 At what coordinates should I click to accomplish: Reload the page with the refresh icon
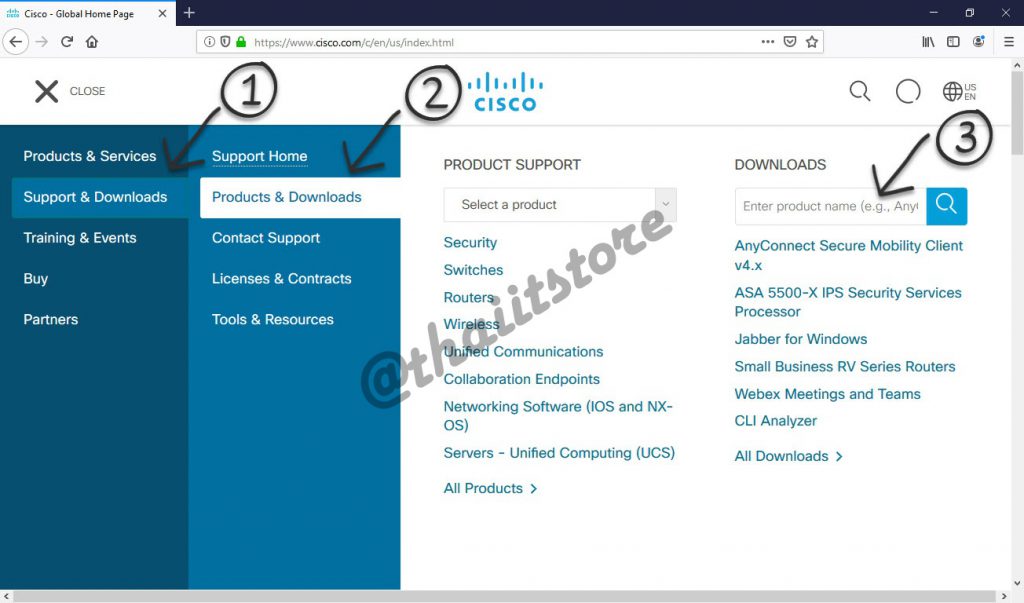pos(67,42)
